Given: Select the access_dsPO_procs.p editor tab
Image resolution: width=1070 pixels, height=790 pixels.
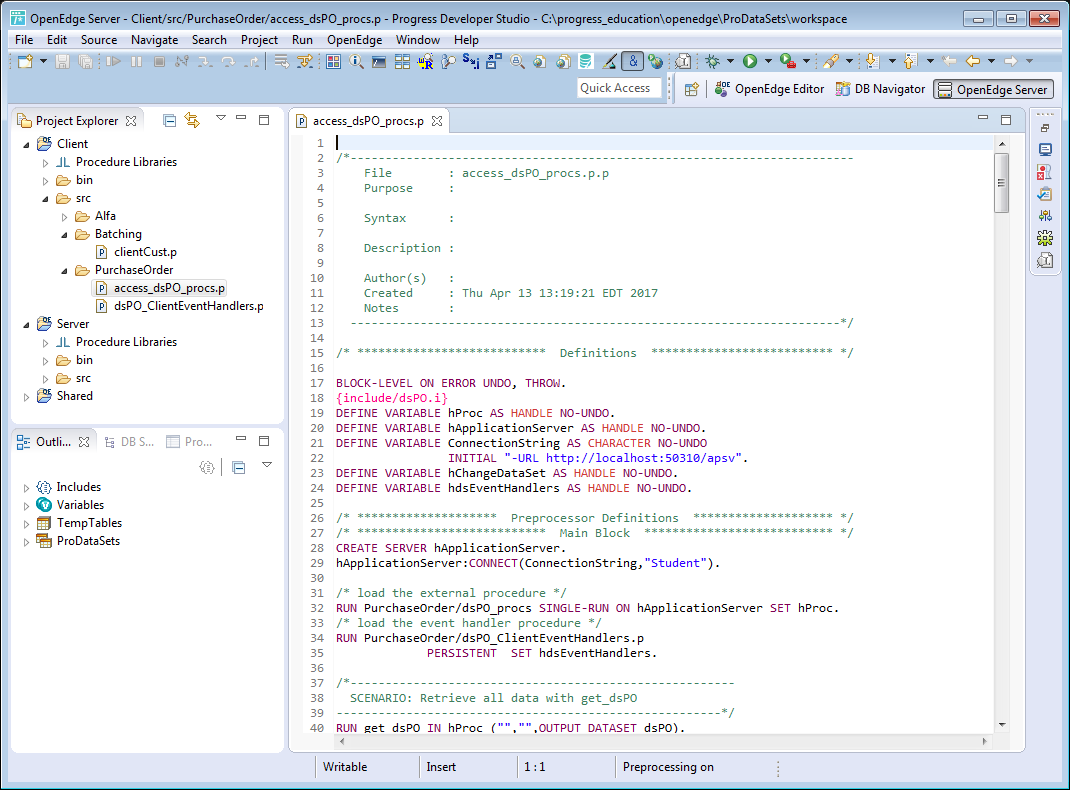Looking at the screenshot, I should [x=368, y=121].
